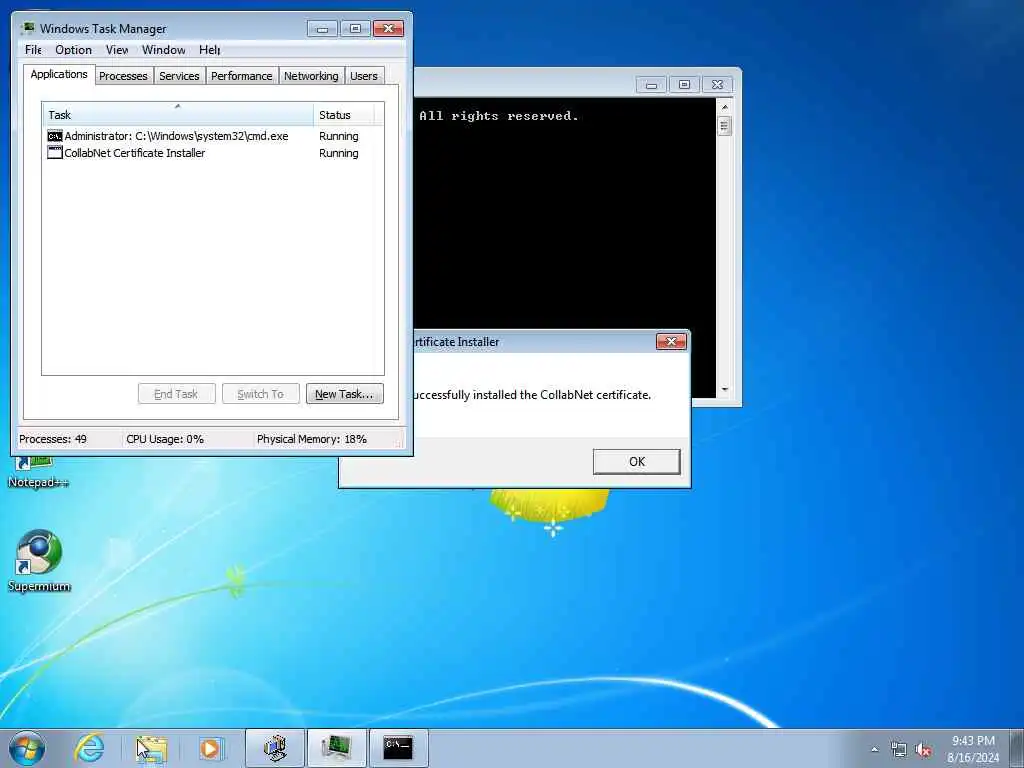Minimize the Task Manager window

pos(323,29)
